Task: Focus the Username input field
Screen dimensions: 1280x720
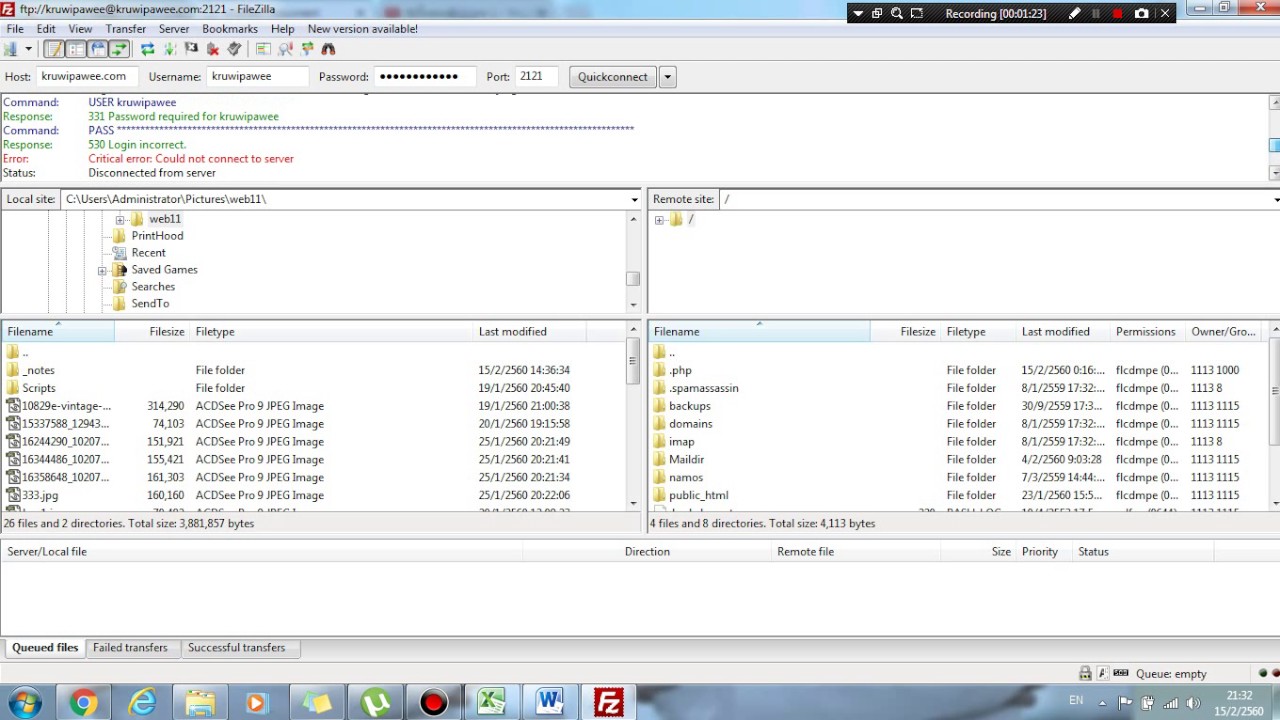Action: pos(257,76)
